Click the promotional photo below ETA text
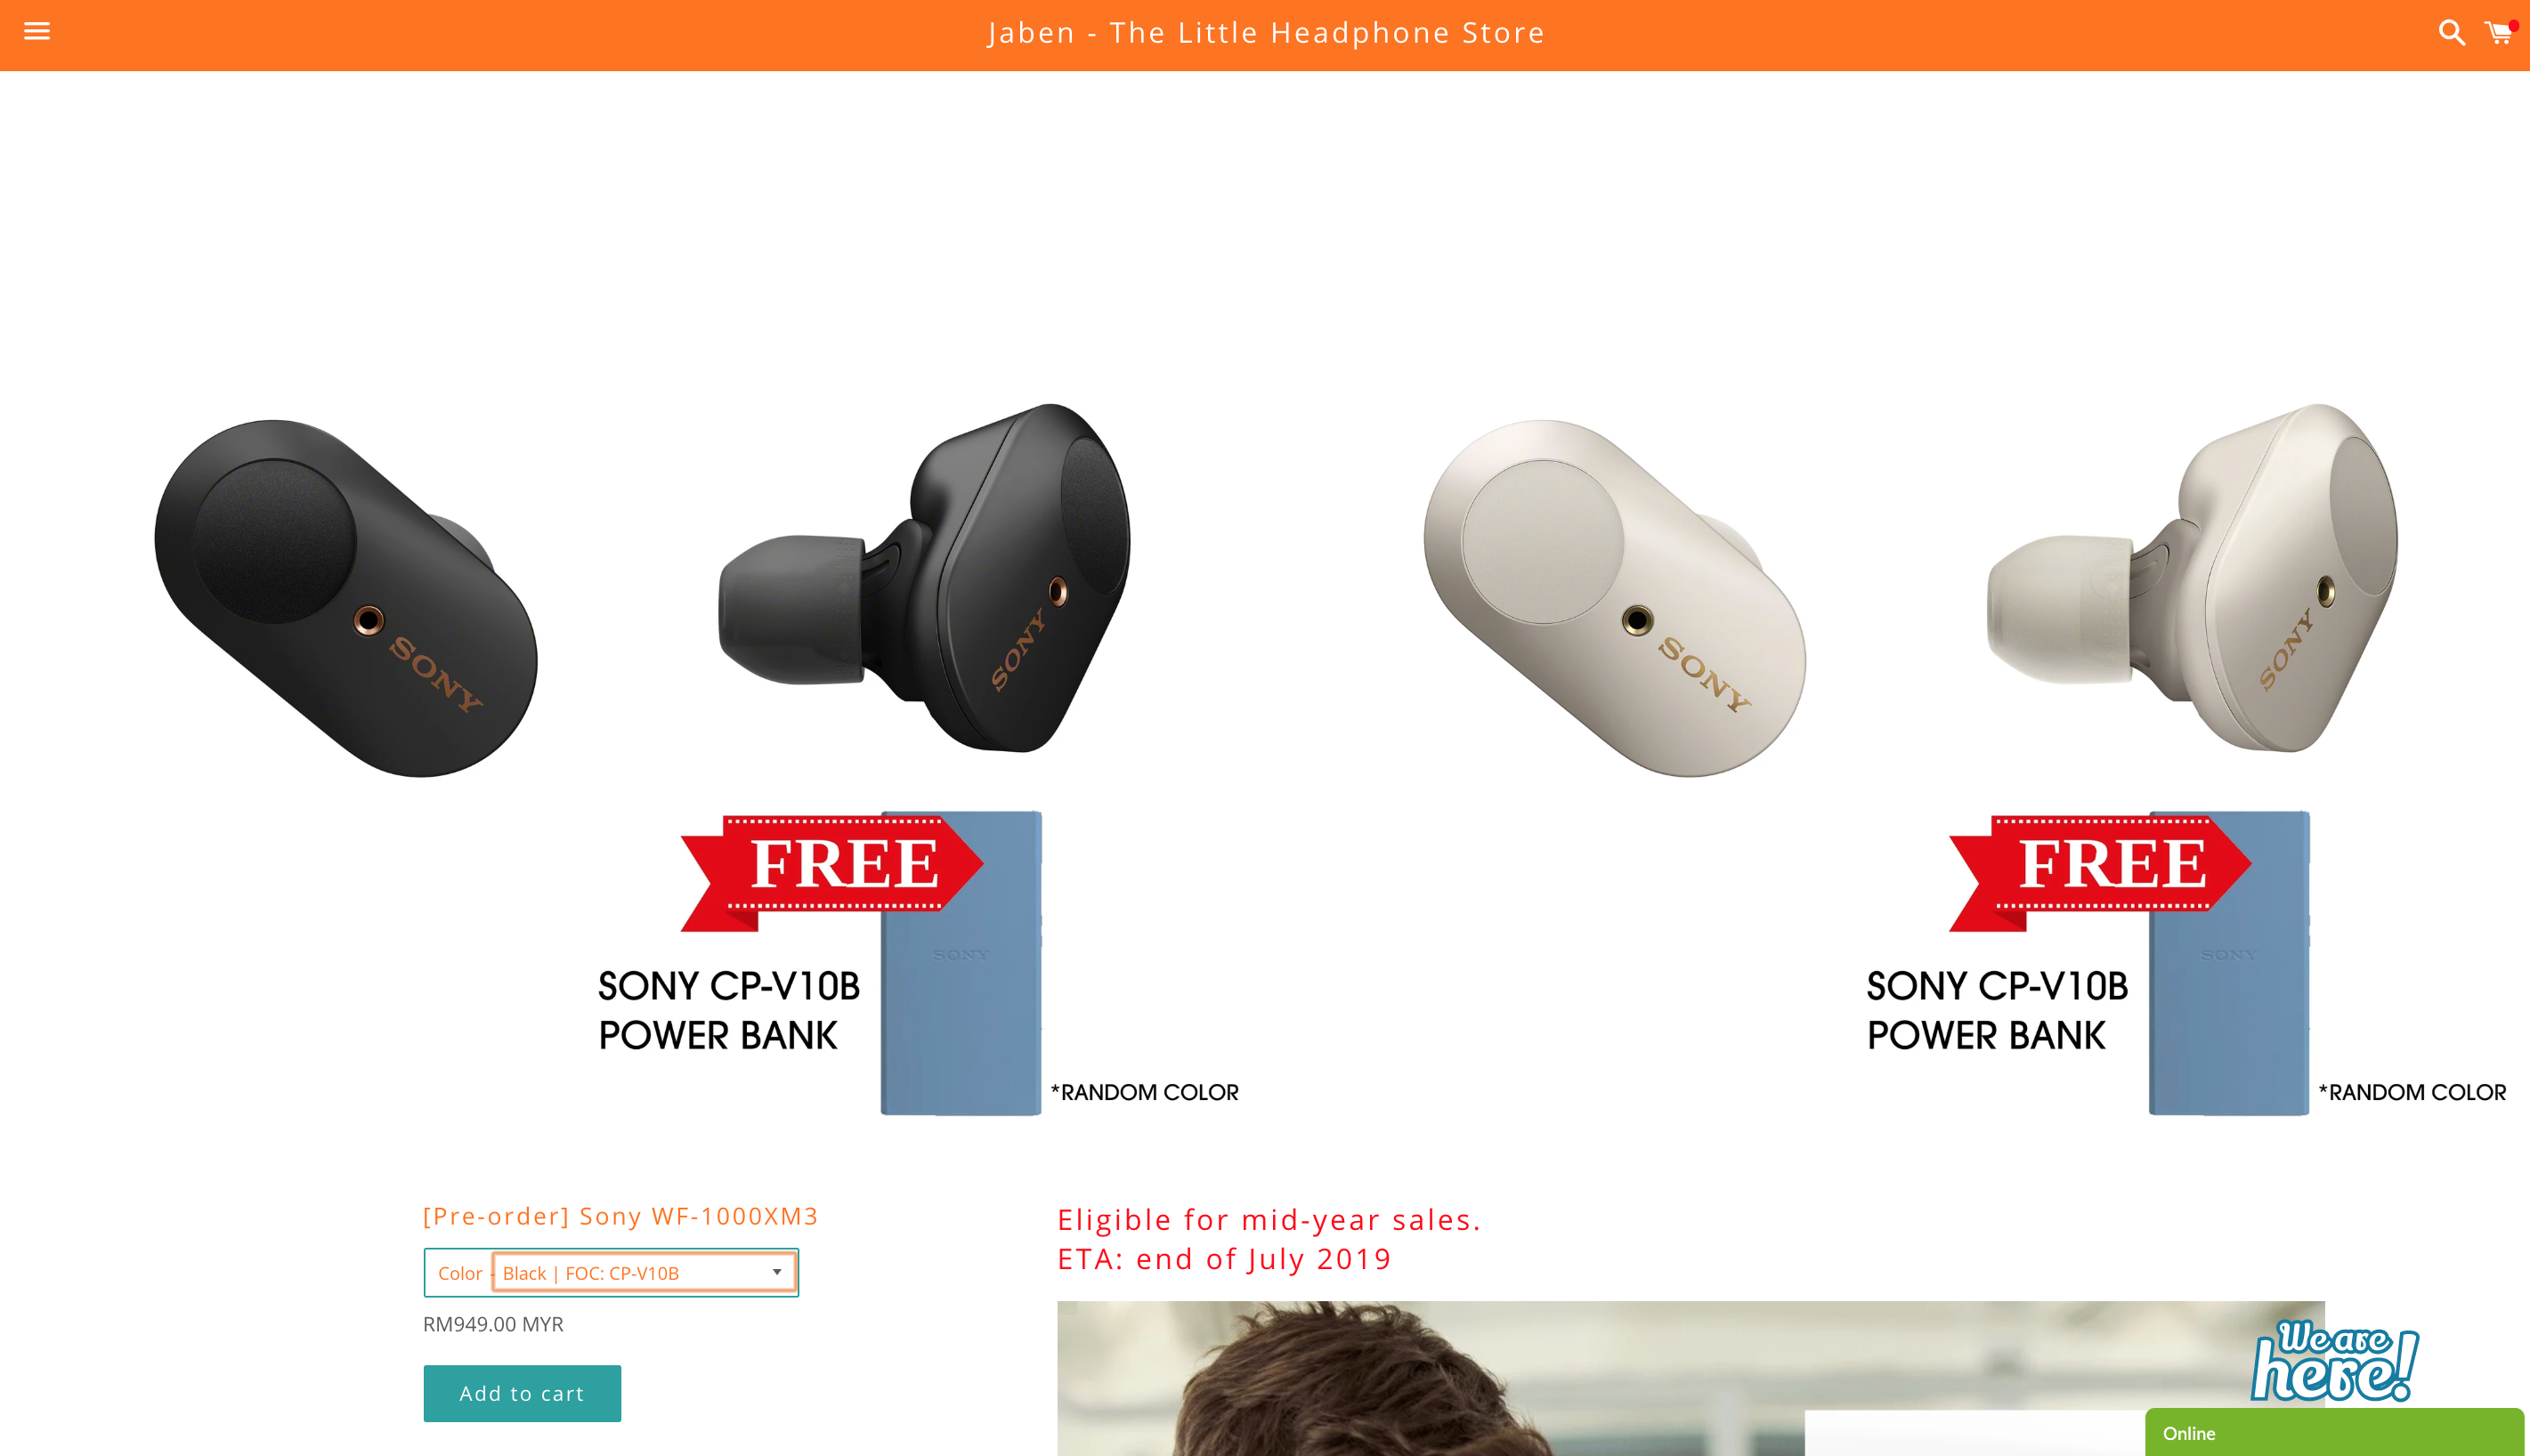Image resolution: width=2530 pixels, height=1456 pixels. tap(1690, 1378)
